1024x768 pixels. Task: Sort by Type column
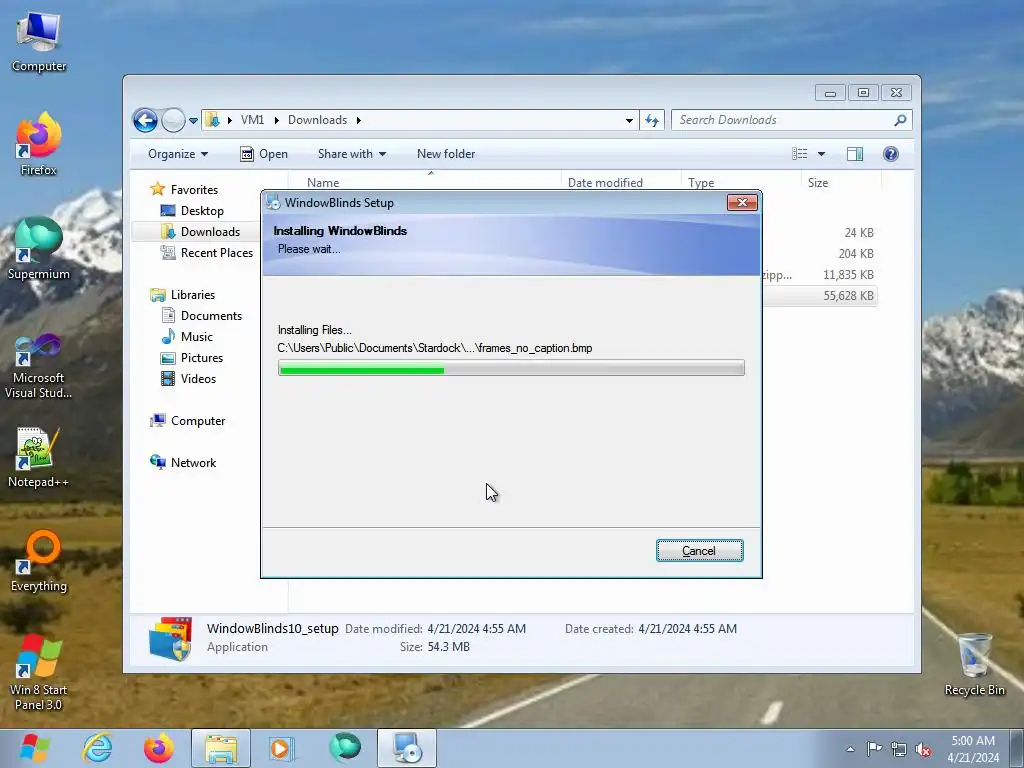point(741,183)
